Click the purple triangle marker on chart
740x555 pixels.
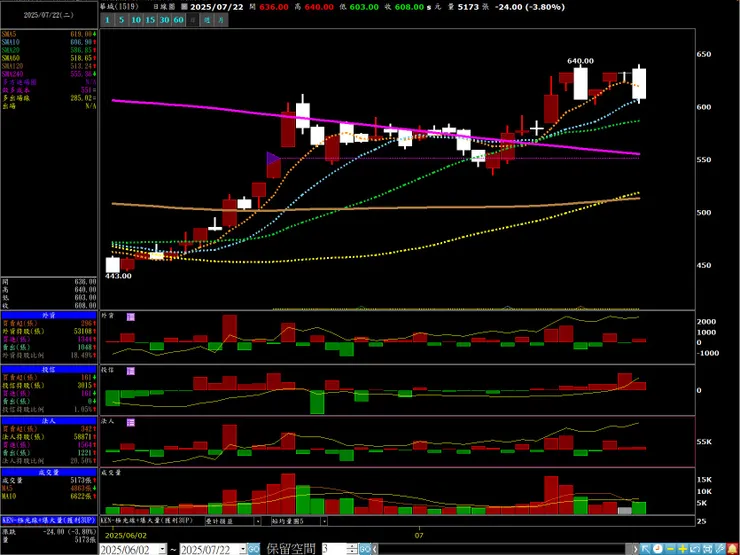(272, 158)
